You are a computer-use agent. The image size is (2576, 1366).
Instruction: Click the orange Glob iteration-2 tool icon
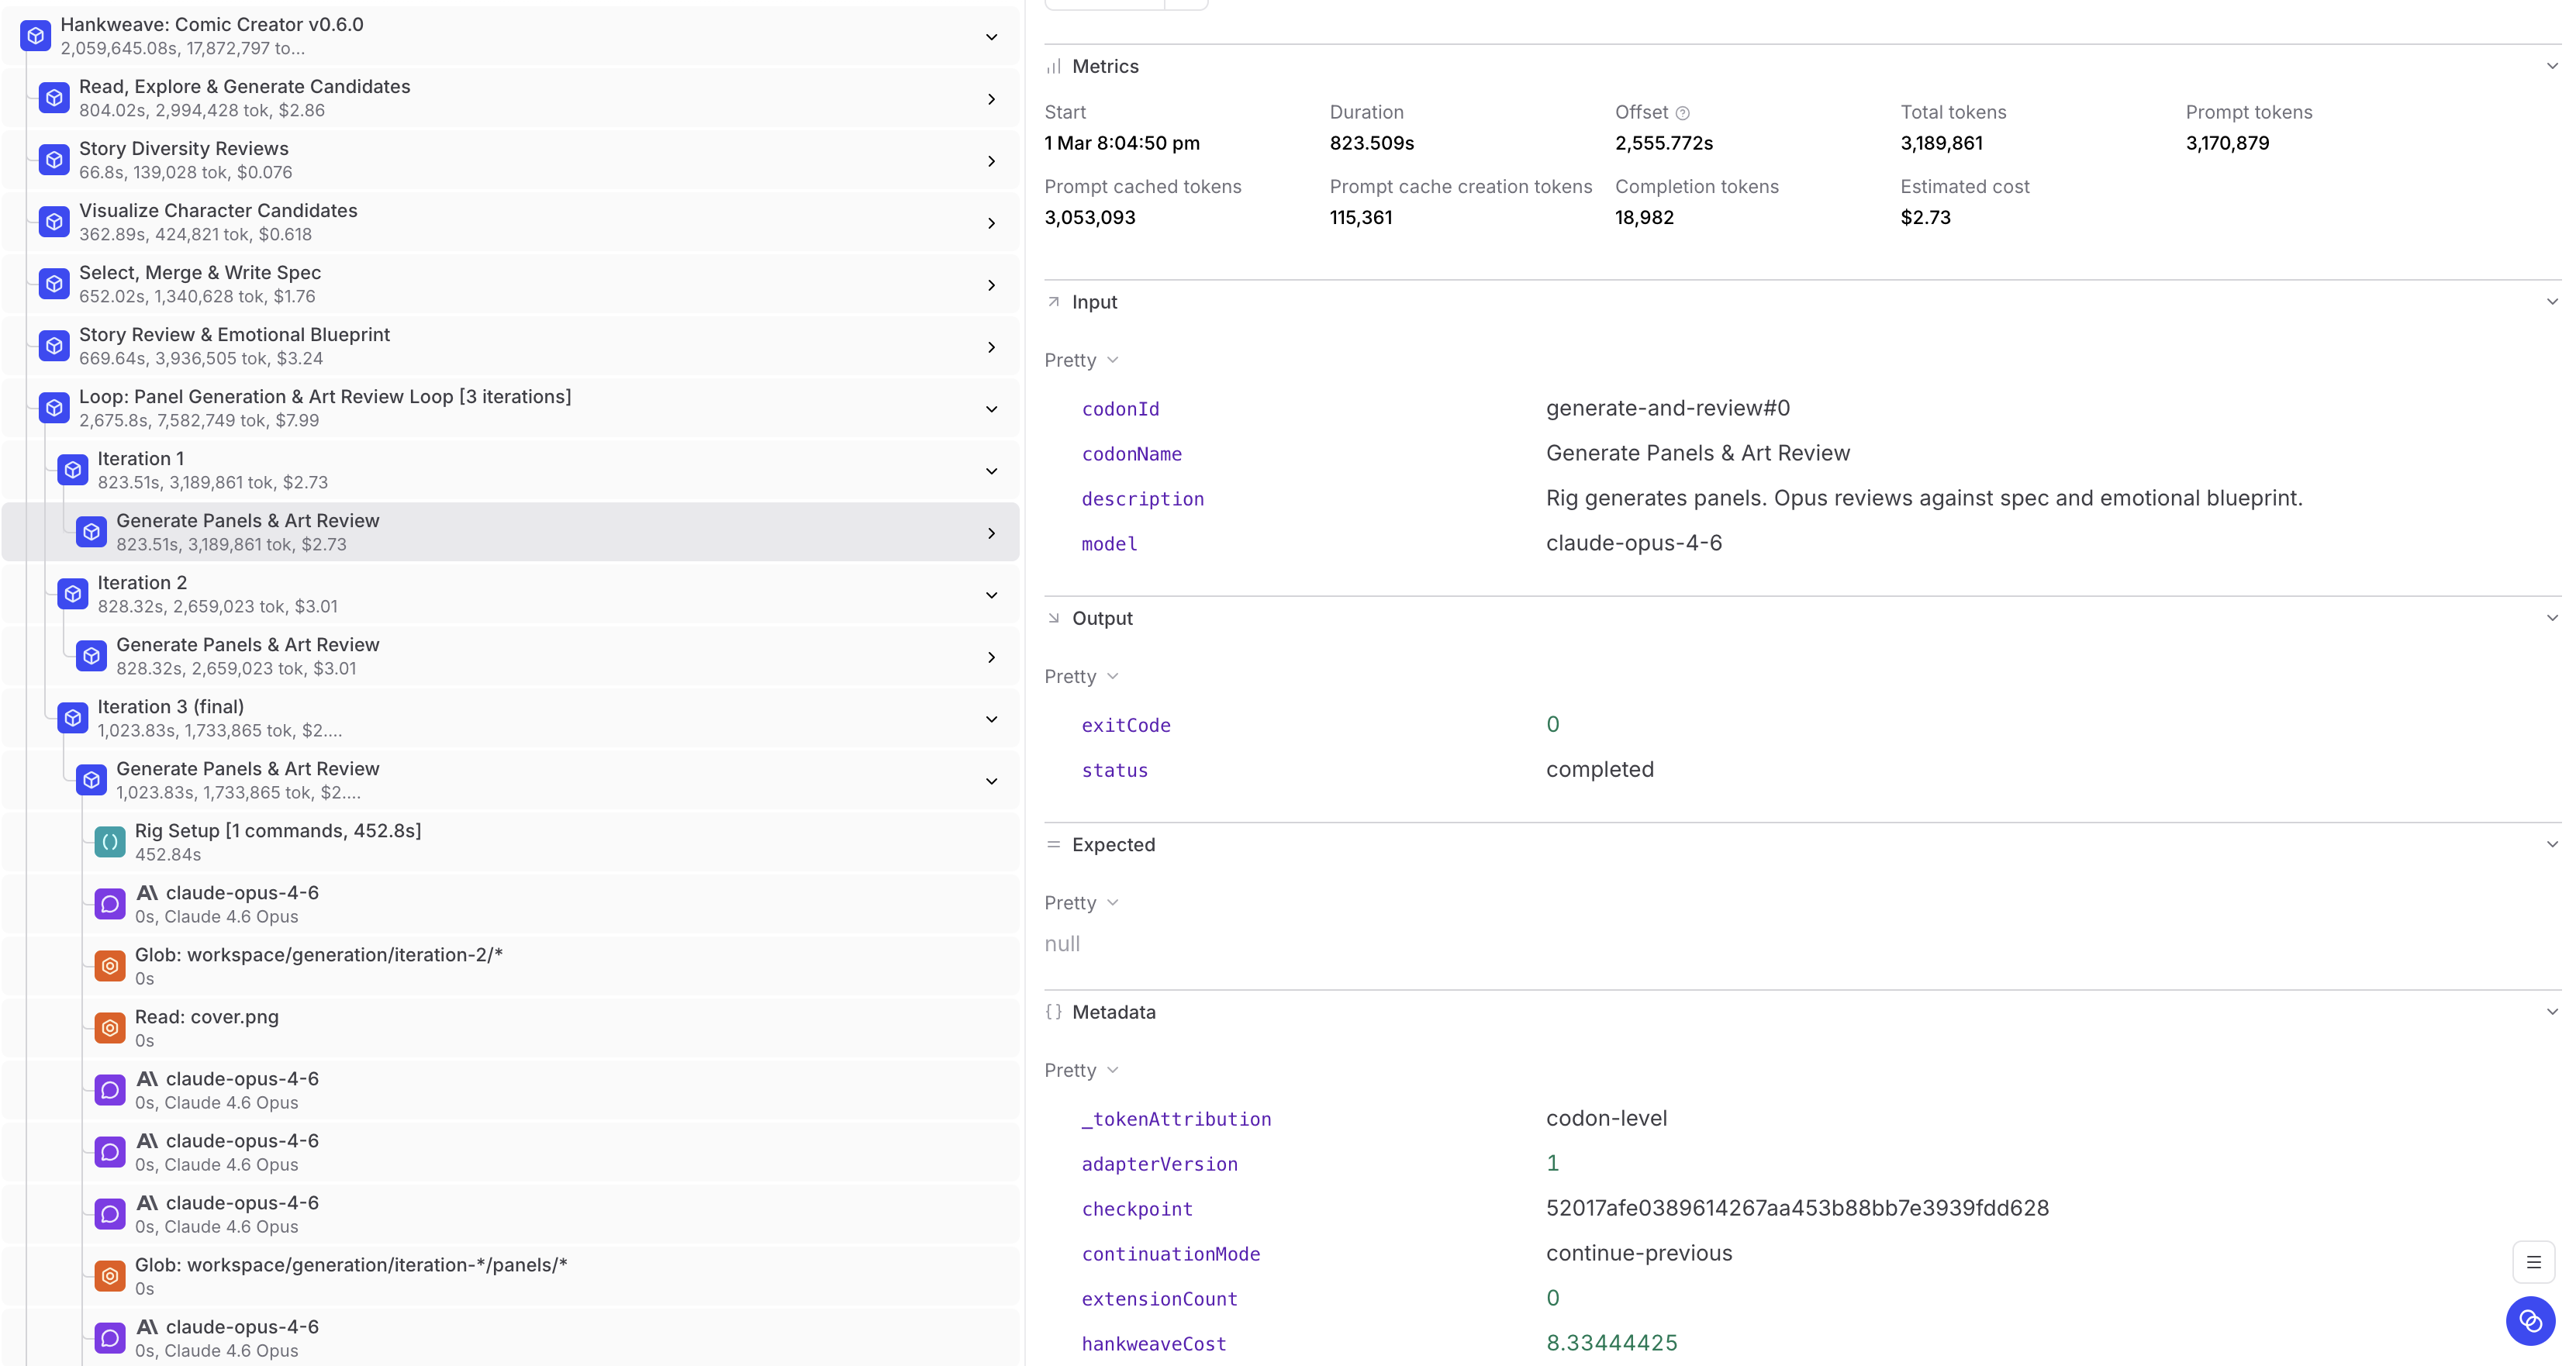[110, 966]
